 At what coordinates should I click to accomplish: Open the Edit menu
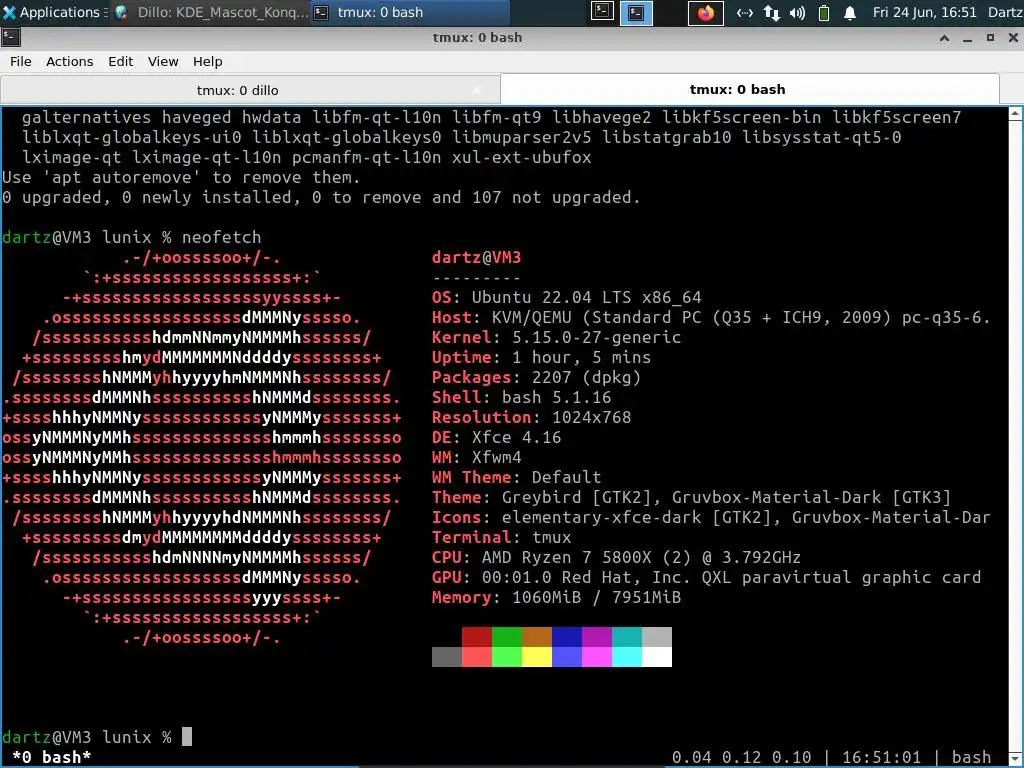pos(120,61)
